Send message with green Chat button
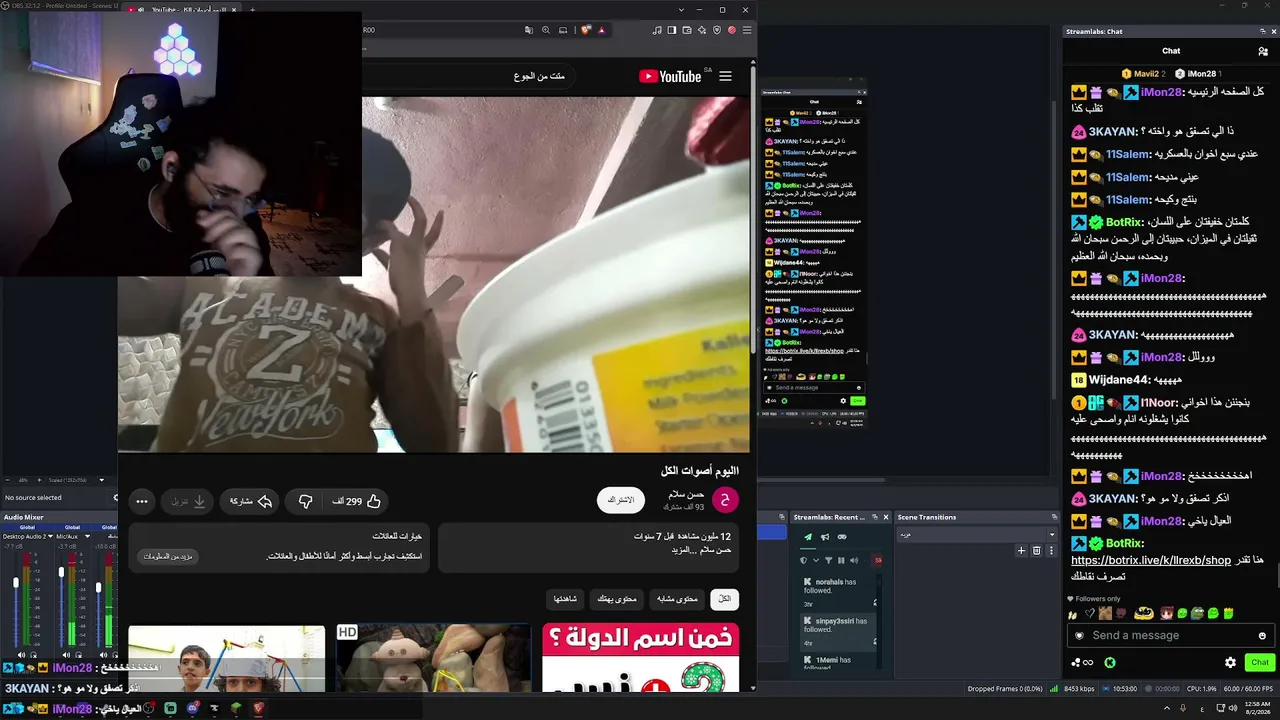The height and width of the screenshot is (720, 1280). [1259, 662]
